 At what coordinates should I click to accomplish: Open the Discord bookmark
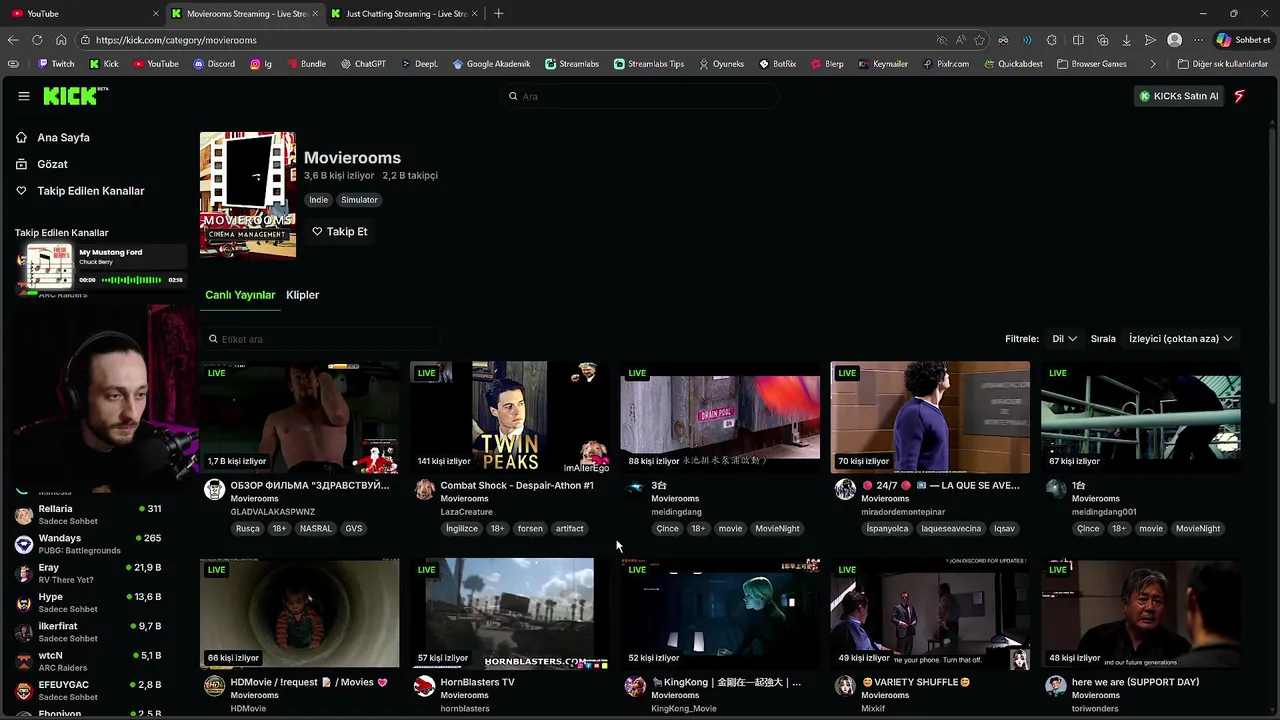pos(214,64)
